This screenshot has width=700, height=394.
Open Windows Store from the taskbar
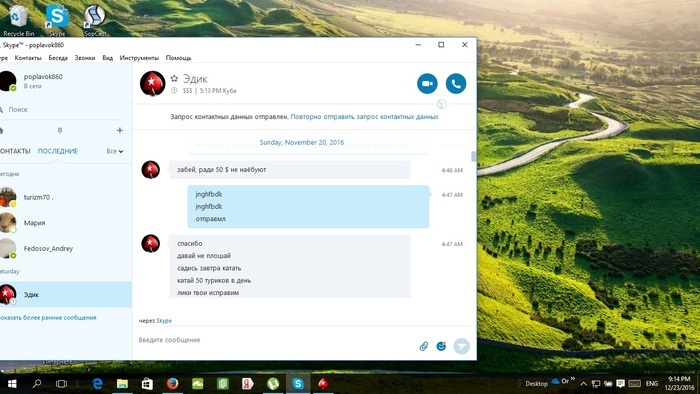[147, 384]
